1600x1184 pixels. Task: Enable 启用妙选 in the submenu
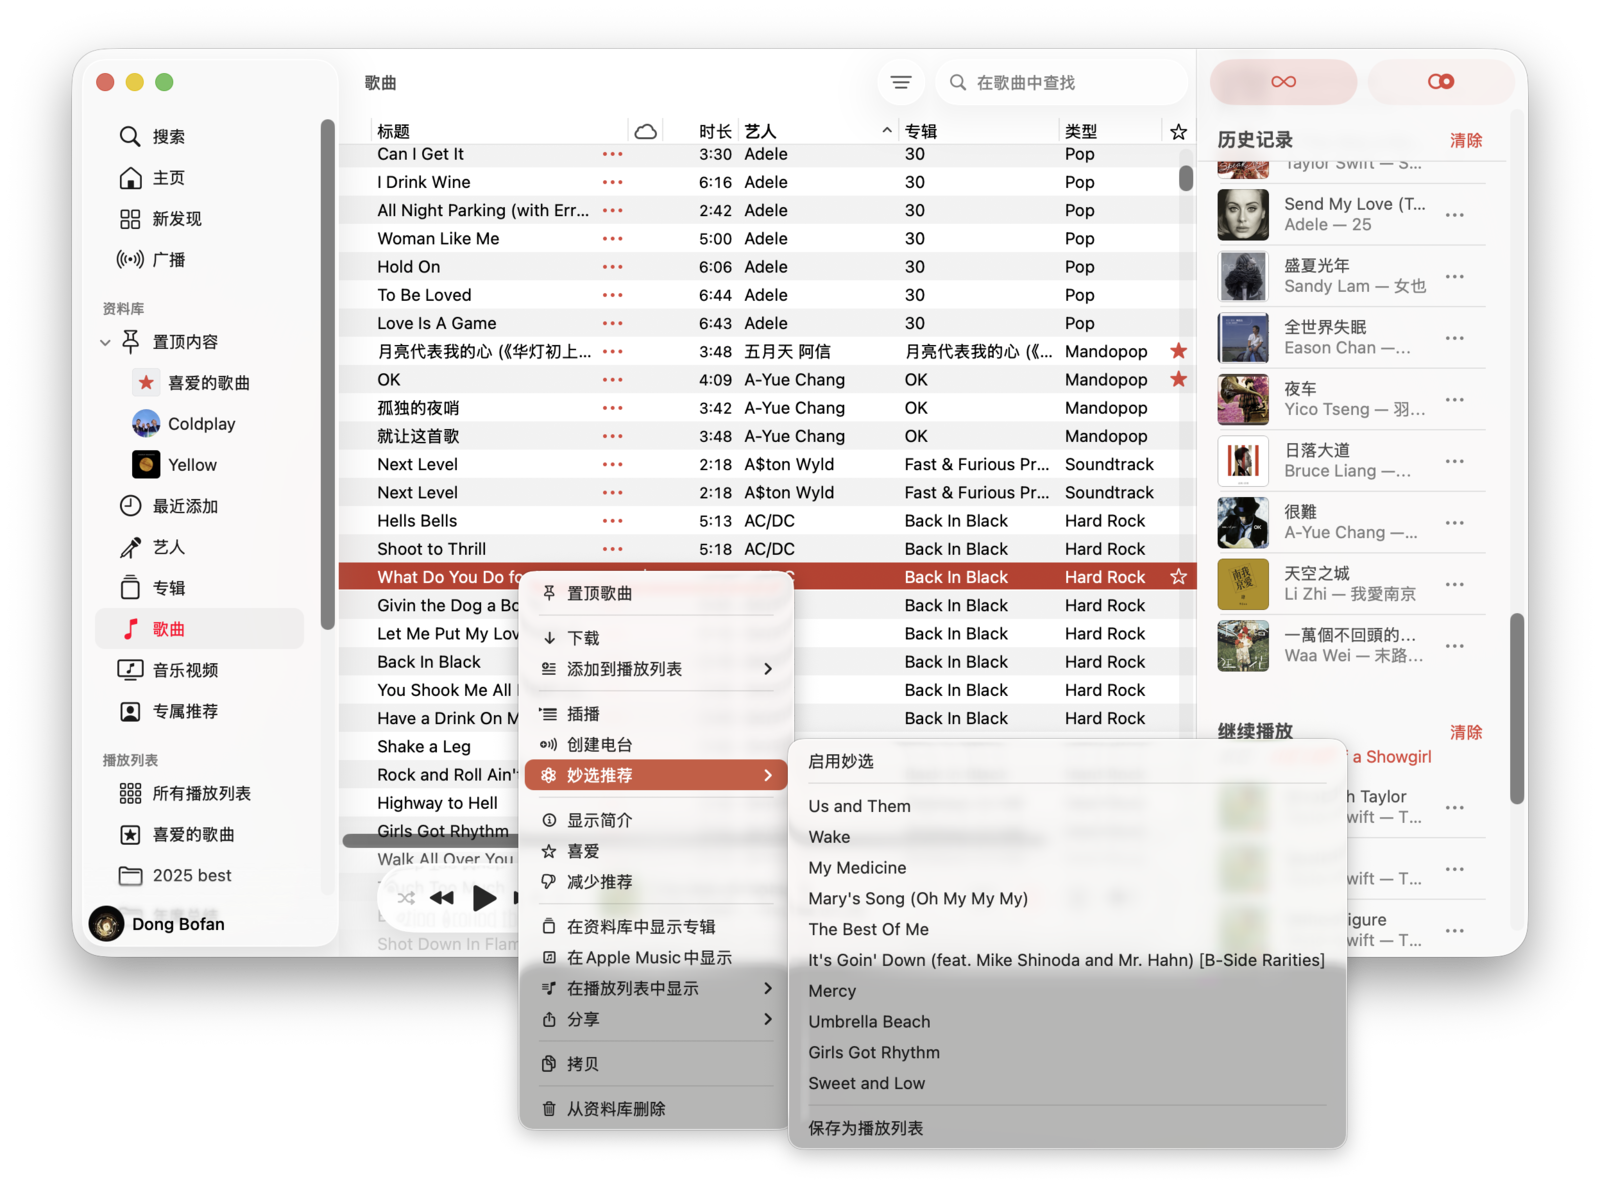[1067, 761]
